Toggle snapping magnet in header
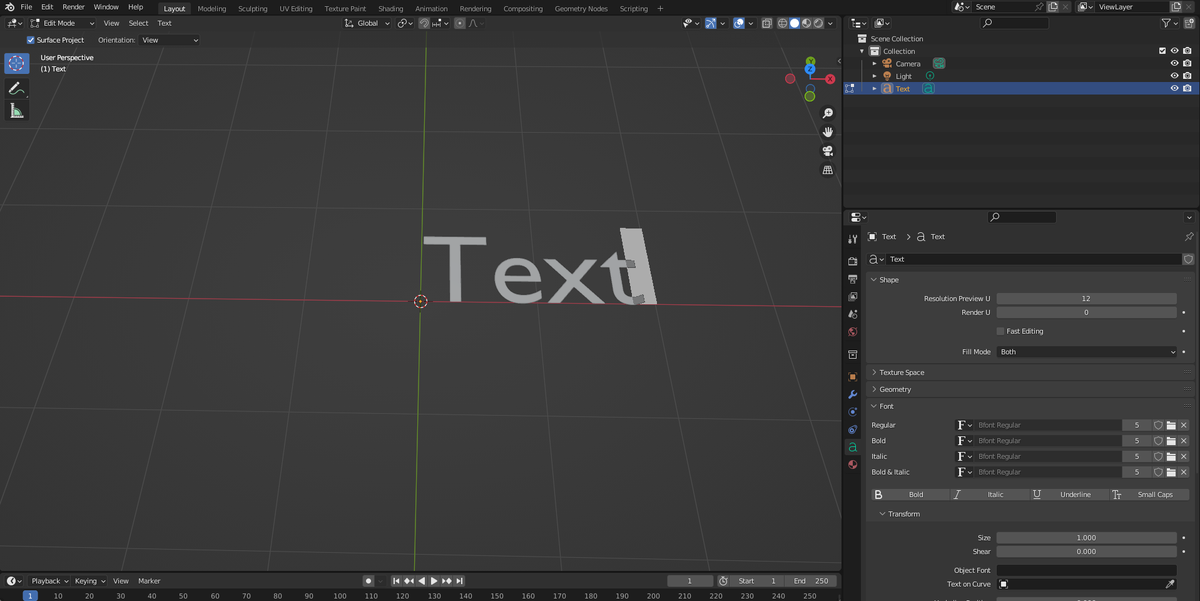Screen dimensions: 1200x601 point(424,23)
